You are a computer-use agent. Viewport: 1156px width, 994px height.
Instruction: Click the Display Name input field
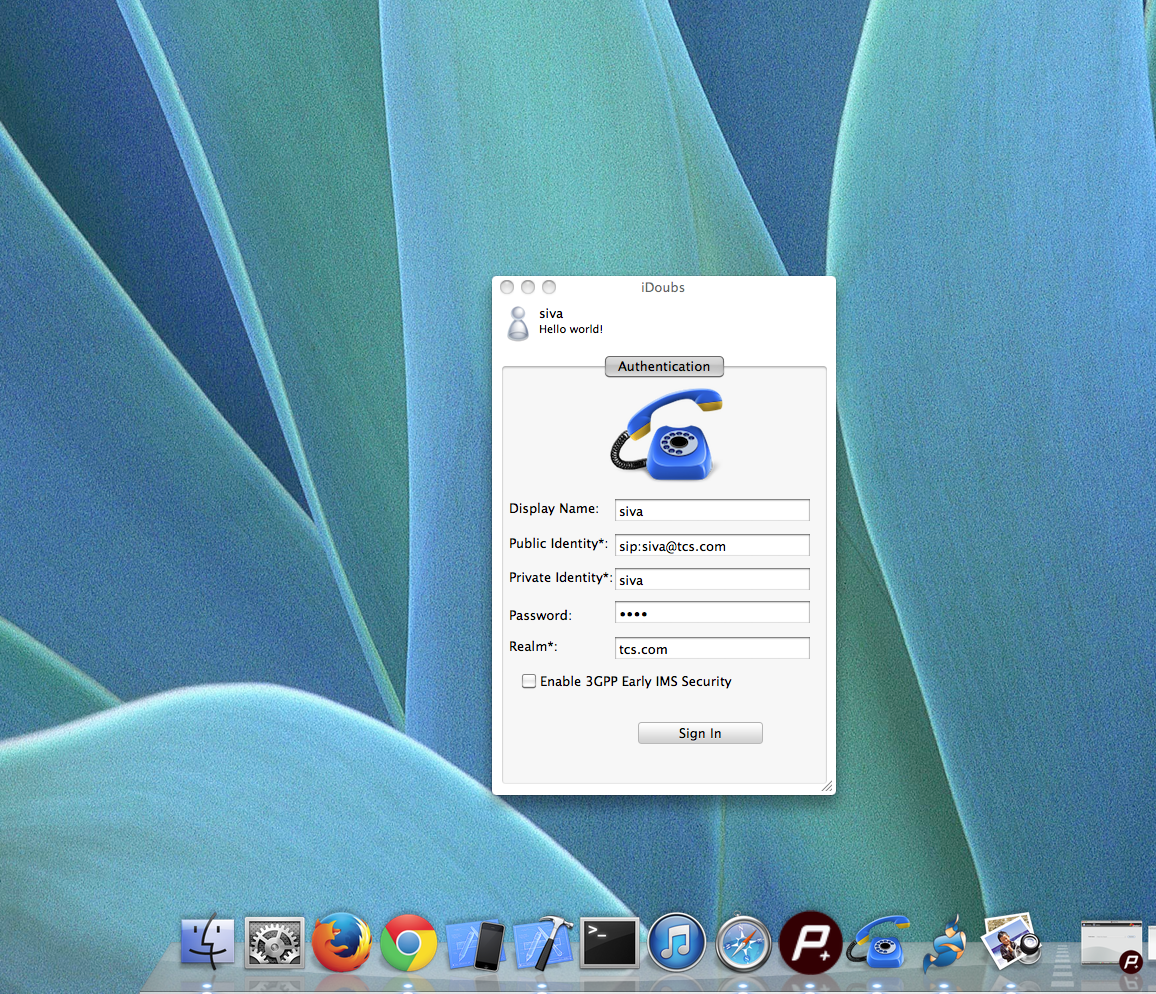tap(712, 510)
